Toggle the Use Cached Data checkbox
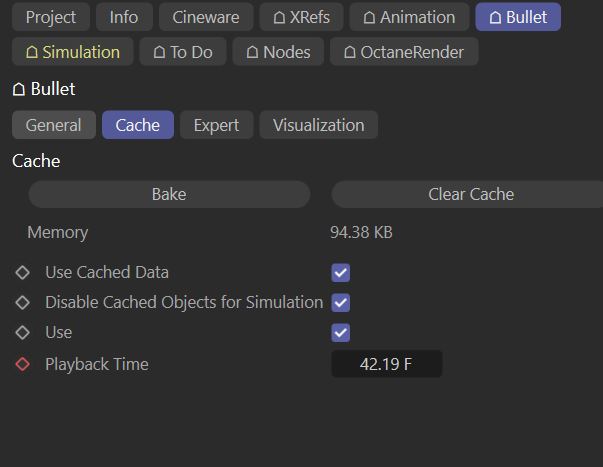The image size is (603, 467). (341, 273)
